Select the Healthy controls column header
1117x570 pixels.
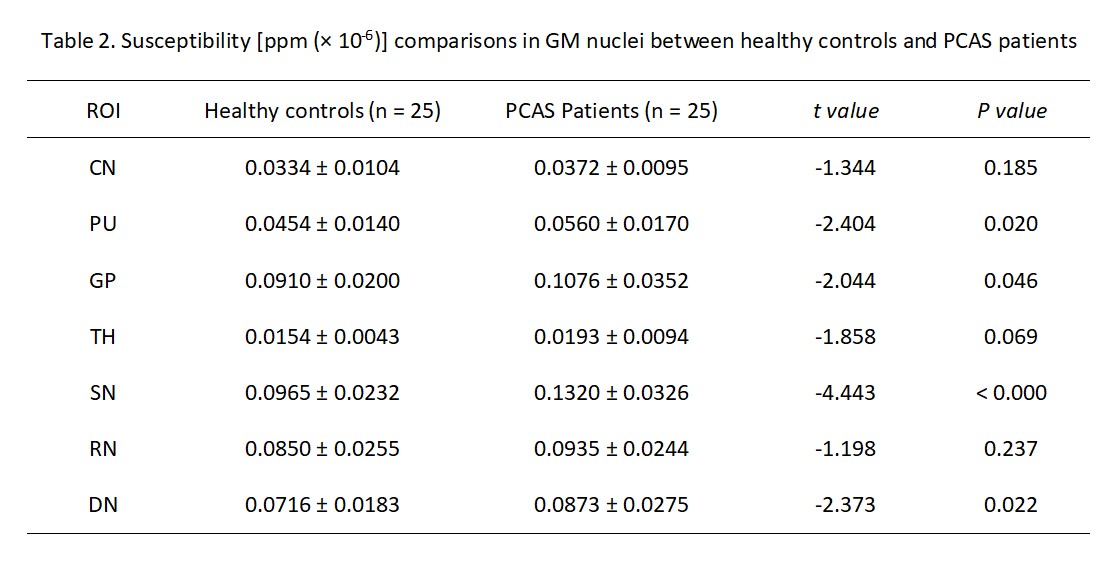(x=322, y=111)
